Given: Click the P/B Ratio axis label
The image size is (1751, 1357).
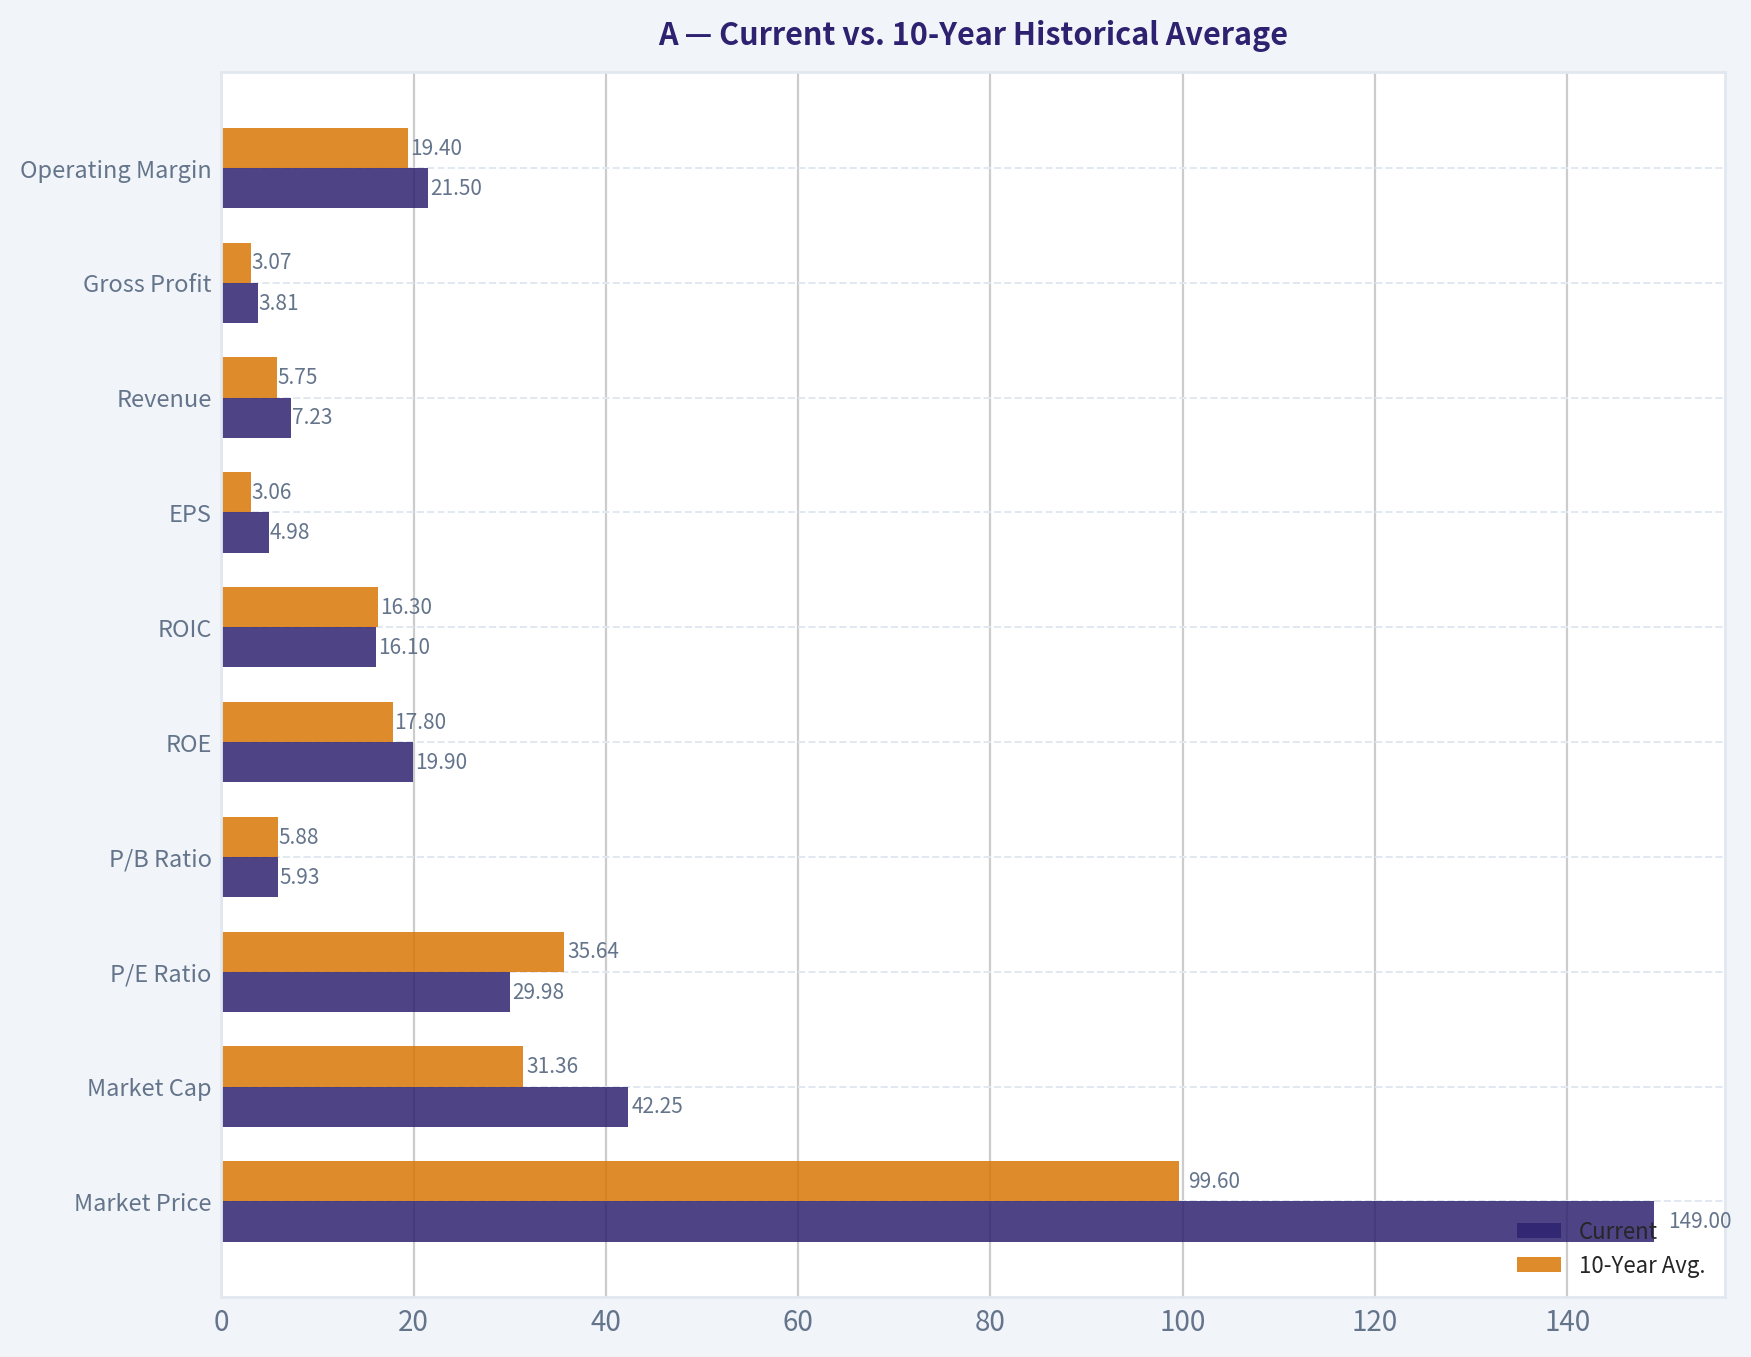Looking at the screenshot, I should point(161,859).
